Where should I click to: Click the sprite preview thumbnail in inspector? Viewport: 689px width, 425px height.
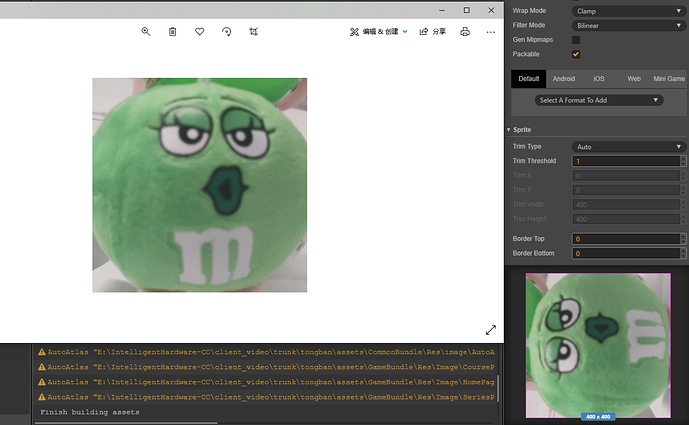pos(598,345)
